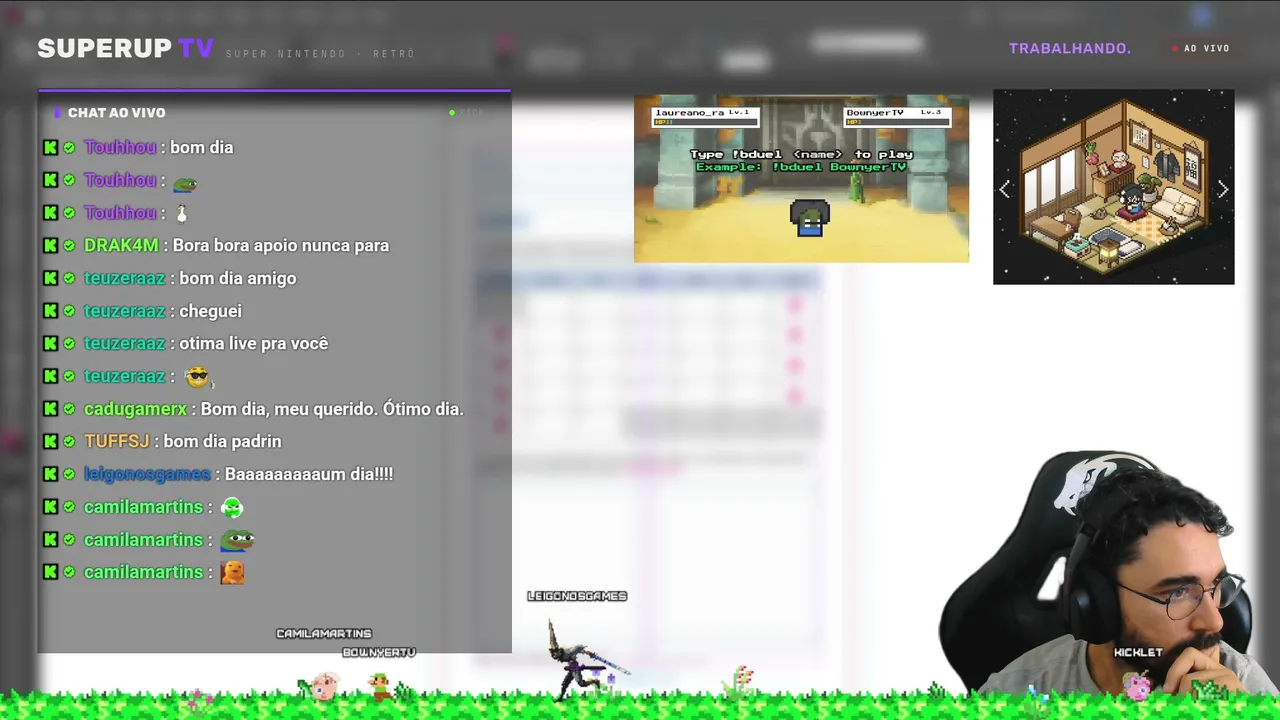Open the pixel-art room thumbnail
Screen dimensions: 1280x720
click(x=1113, y=187)
